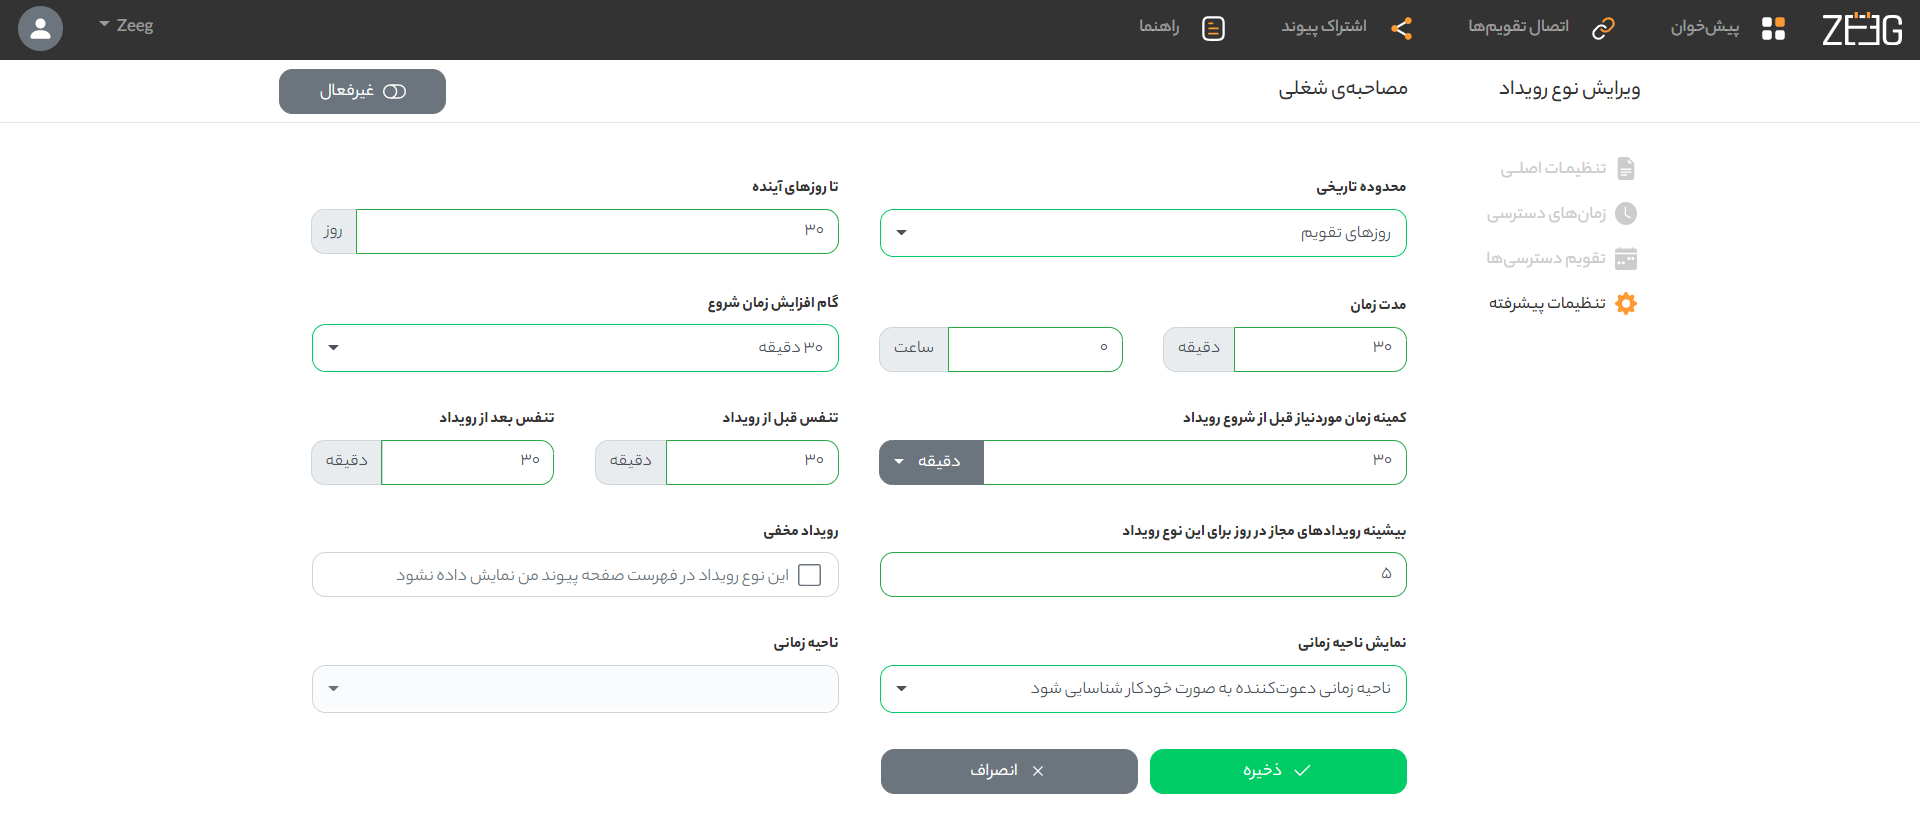Viewport: 1920px width, 830px height.
Task: Click the maximum events per day field
Action: click(1143, 574)
